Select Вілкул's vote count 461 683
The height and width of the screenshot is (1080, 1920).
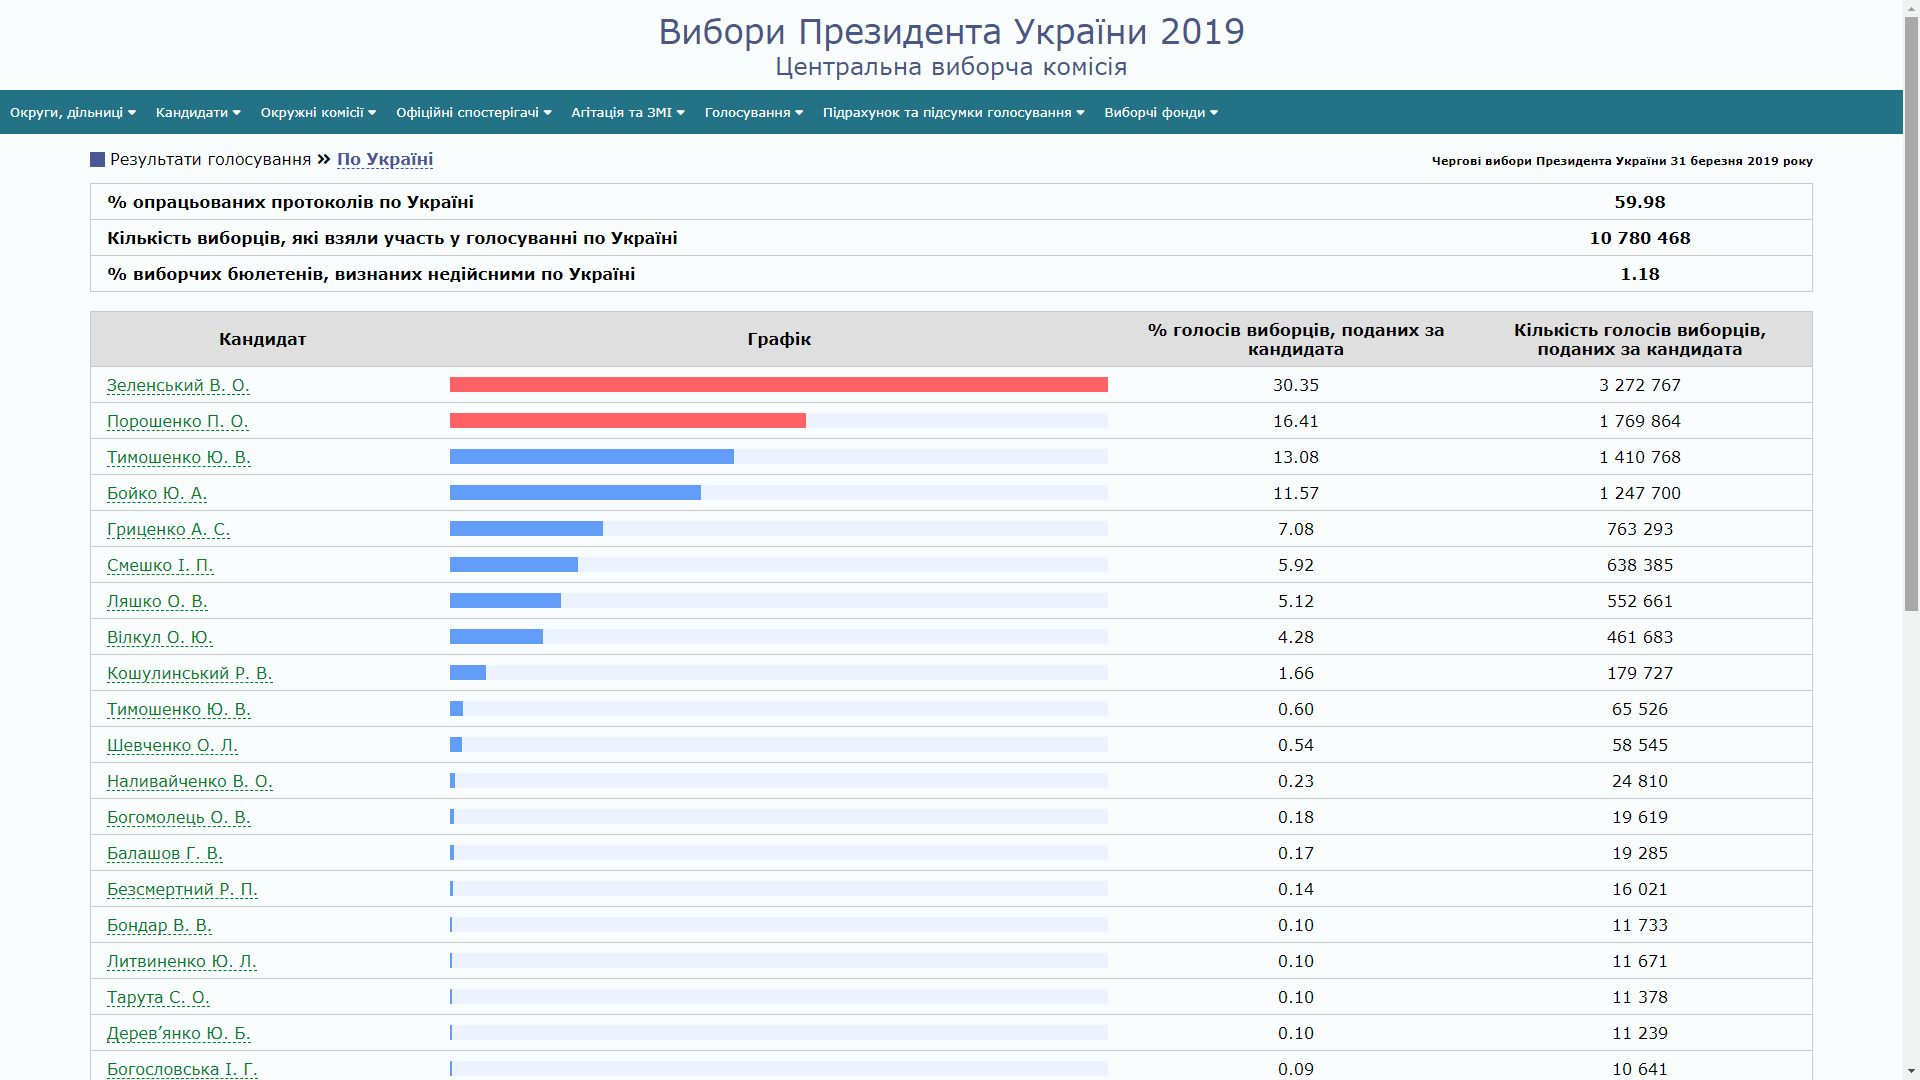click(x=1640, y=637)
